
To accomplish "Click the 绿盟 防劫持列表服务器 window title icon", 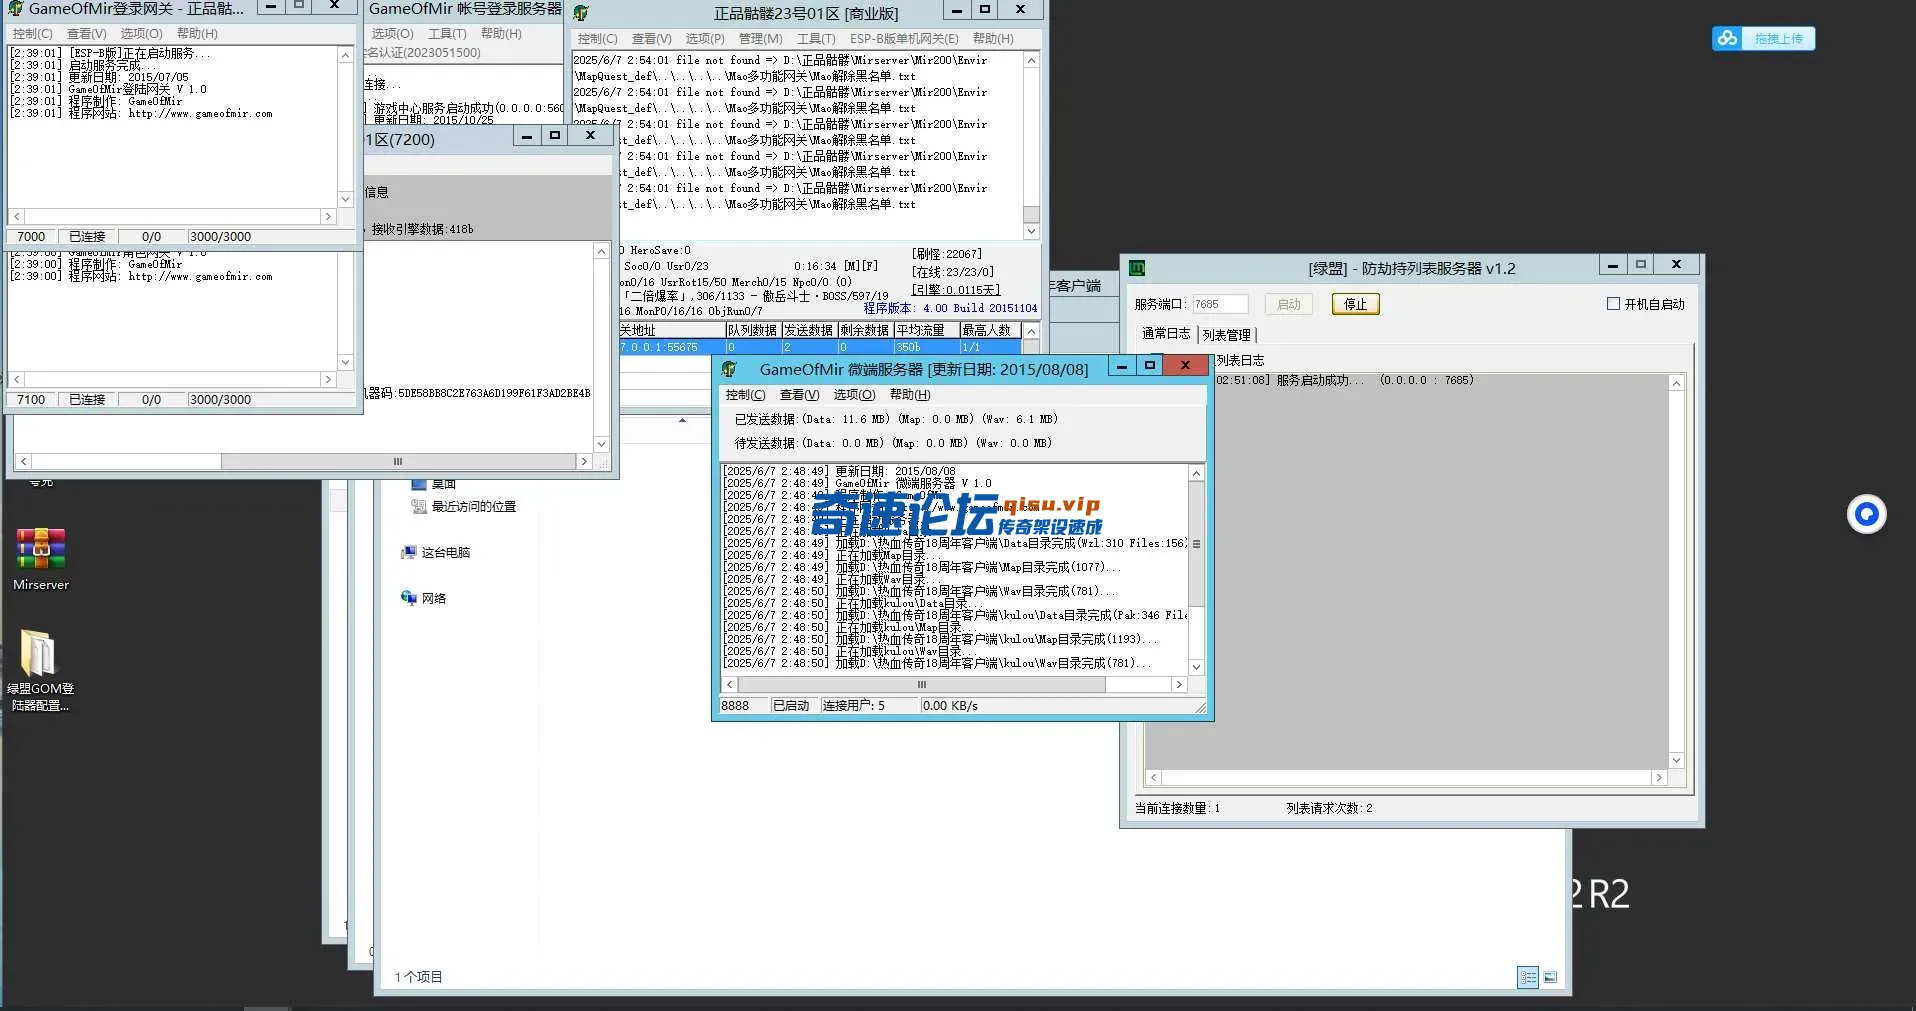I will pyautogui.click(x=1136, y=268).
